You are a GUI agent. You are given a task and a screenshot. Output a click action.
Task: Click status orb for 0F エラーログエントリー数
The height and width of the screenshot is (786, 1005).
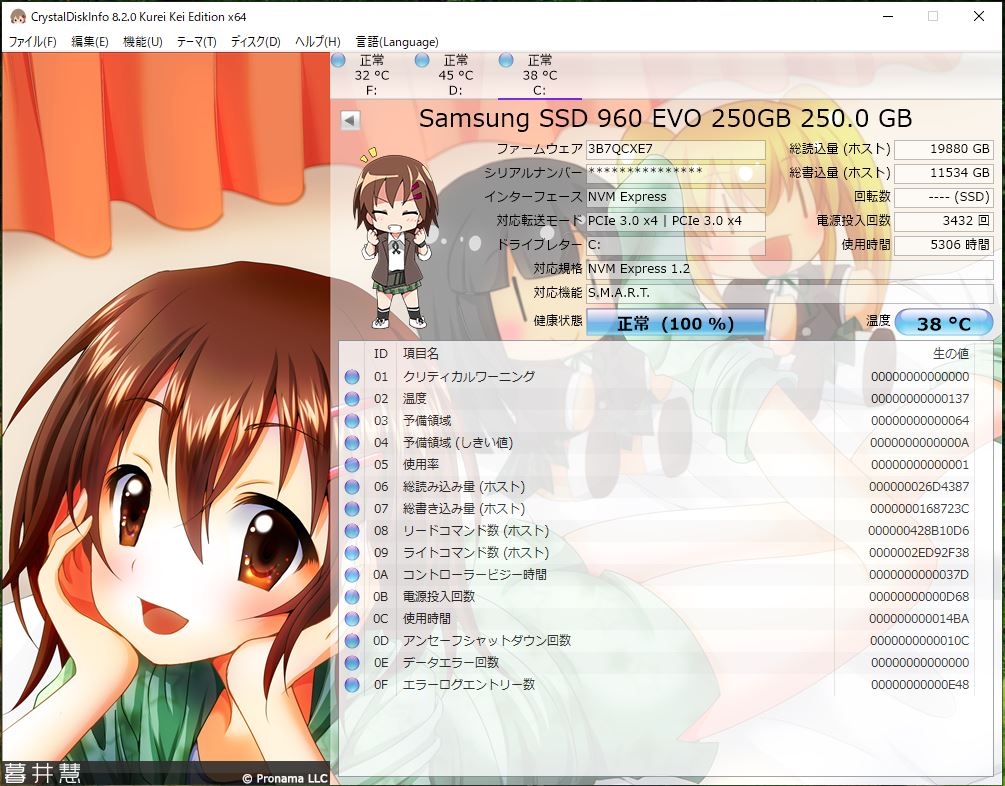pyautogui.click(x=352, y=685)
